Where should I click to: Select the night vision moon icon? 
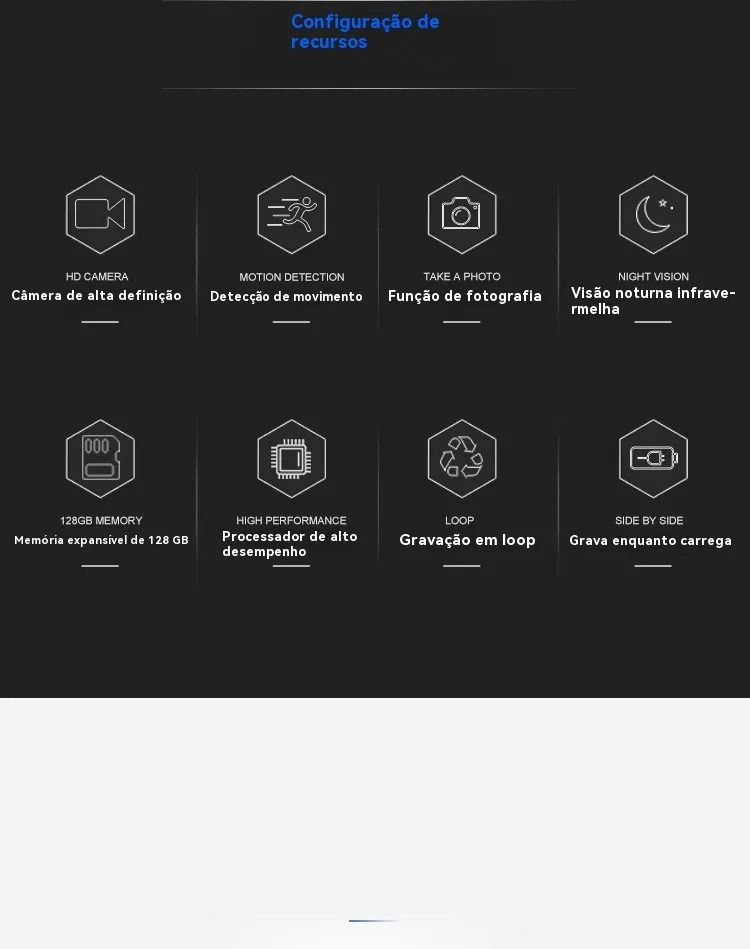pos(653,214)
